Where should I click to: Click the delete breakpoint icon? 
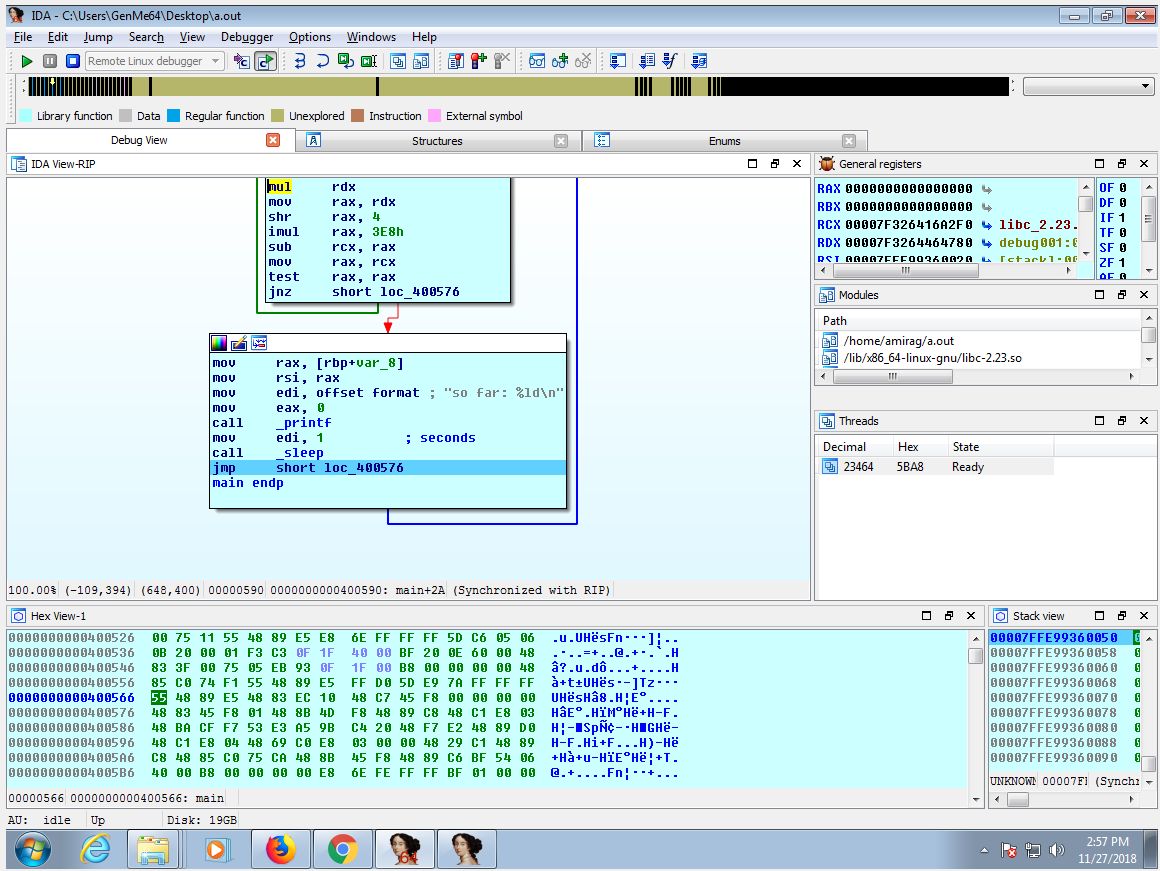pos(502,61)
